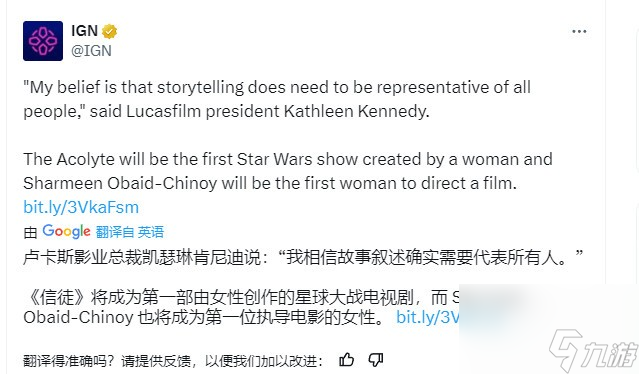Viewport: 639px width, 374px height.
Task: Click the 由 label before Google logo
Action: pos(30,233)
